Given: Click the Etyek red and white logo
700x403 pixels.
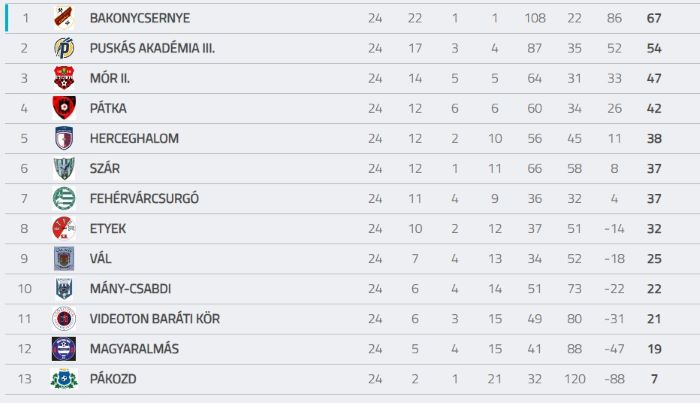Looking at the screenshot, I should (x=64, y=229).
